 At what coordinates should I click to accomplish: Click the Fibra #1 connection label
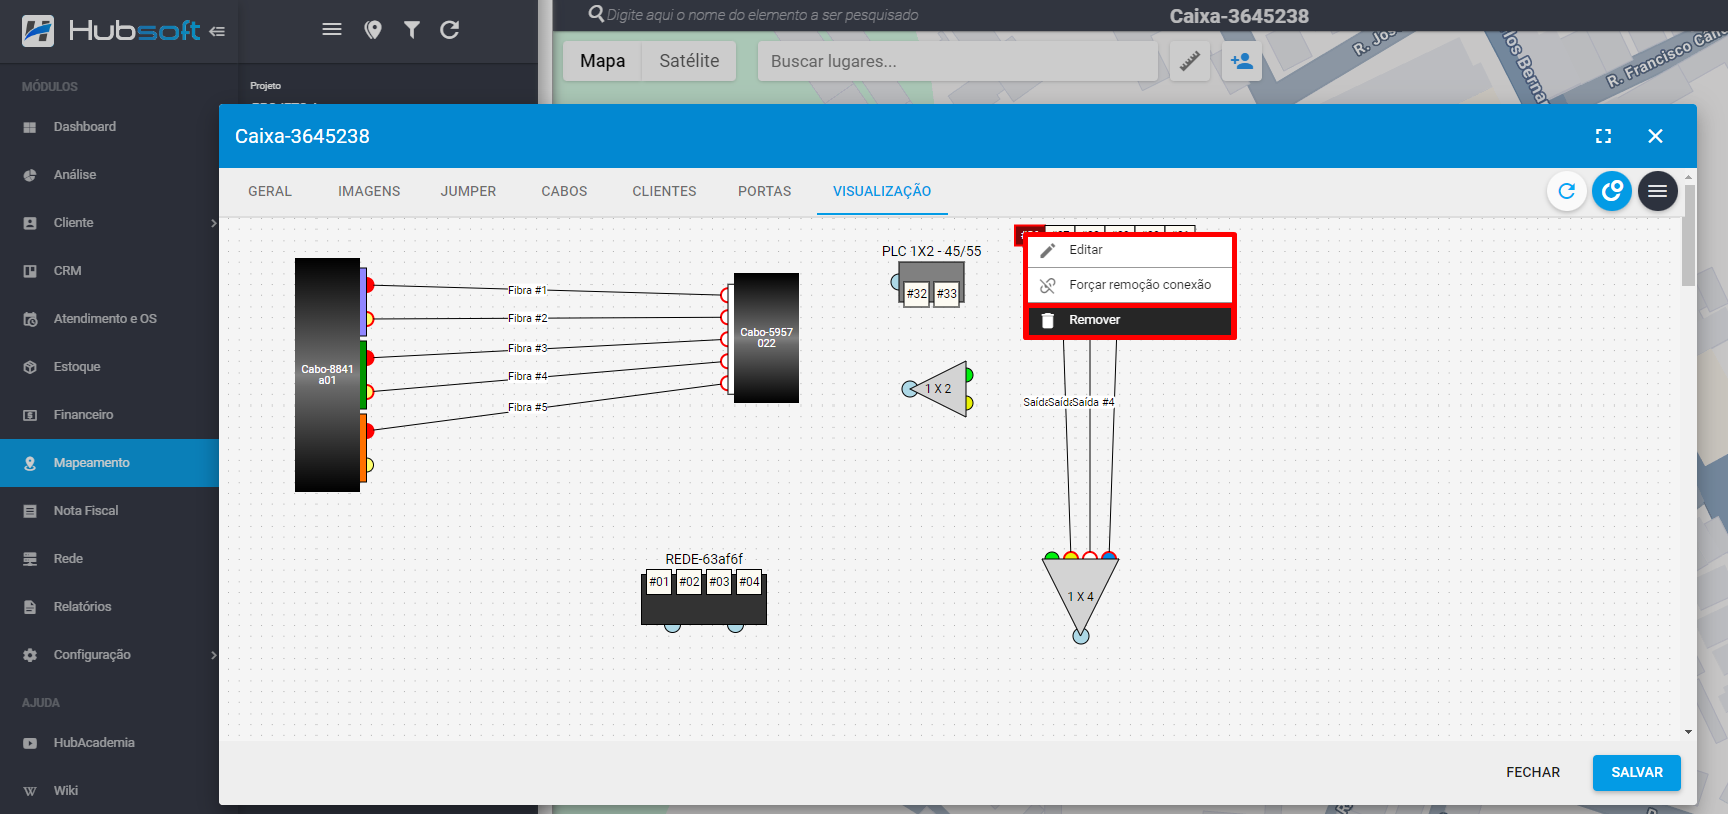coord(527,290)
